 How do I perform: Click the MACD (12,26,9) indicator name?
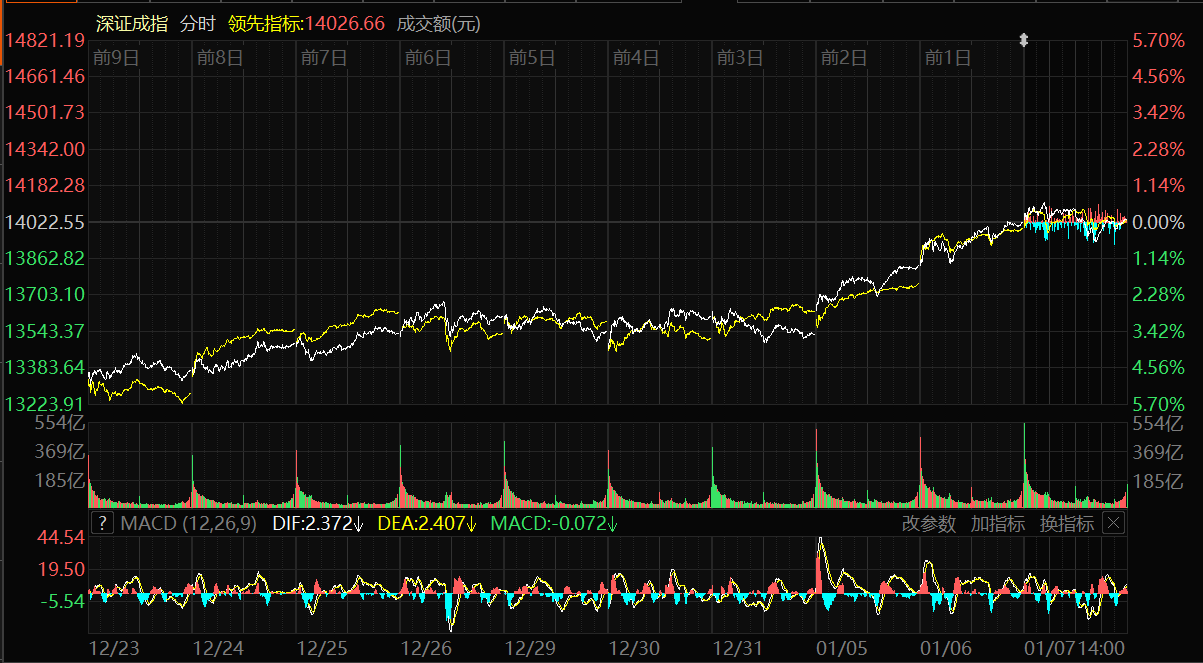(188, 523)
